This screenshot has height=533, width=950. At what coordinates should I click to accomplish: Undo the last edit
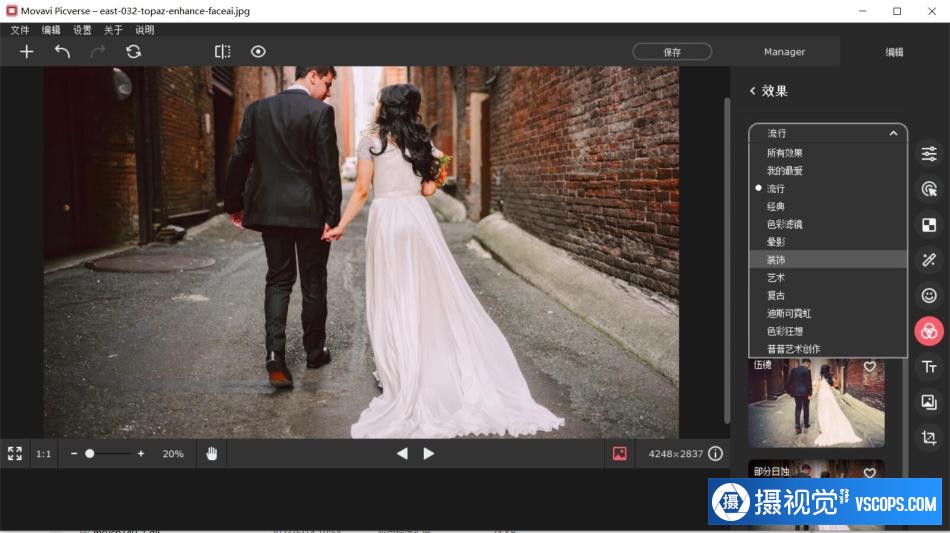(x=62, y=51)
